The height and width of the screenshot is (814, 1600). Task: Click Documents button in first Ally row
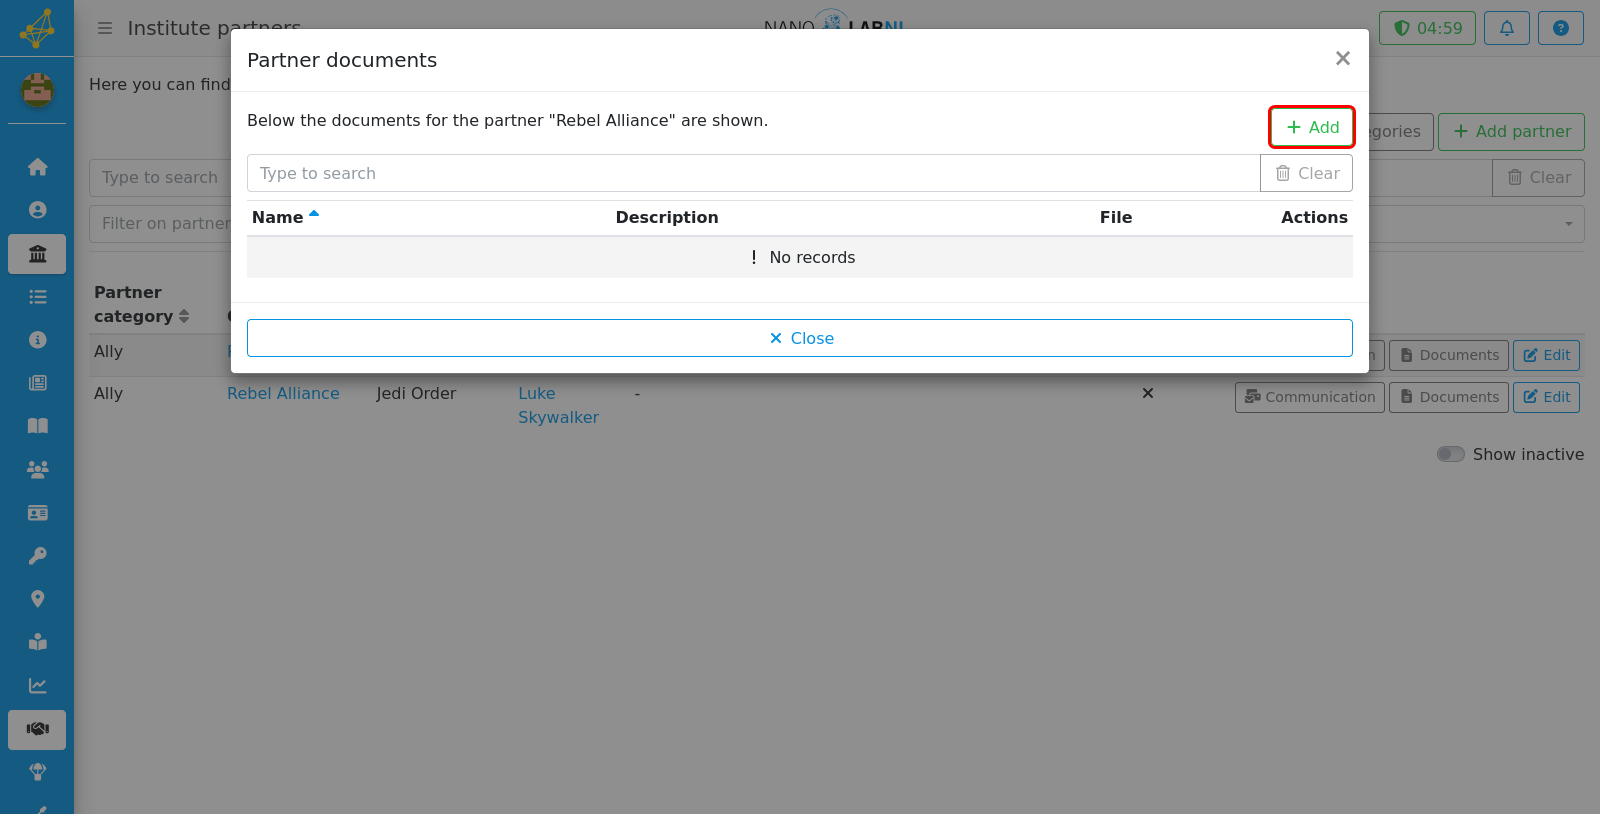[1449, 355]
